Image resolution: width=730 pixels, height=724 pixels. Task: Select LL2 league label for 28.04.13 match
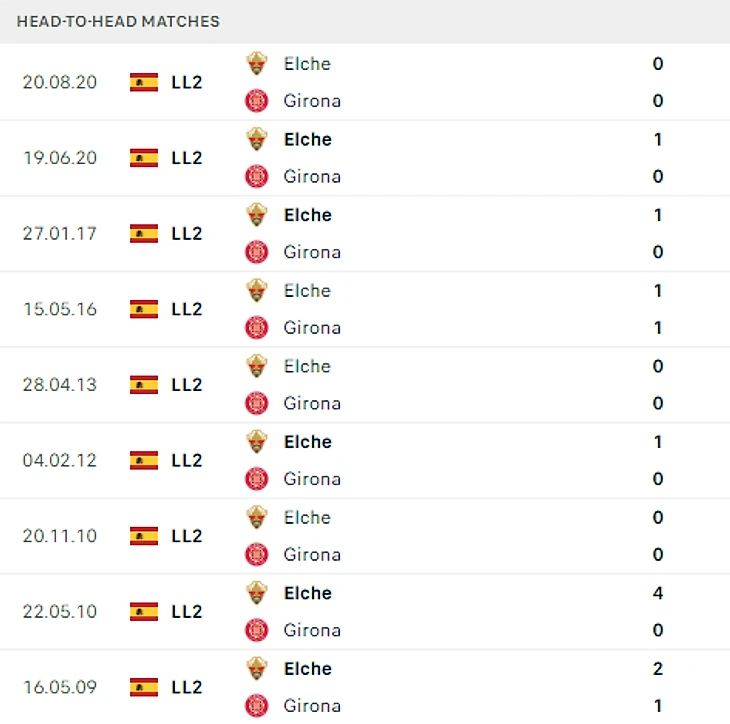coord(187,385)
